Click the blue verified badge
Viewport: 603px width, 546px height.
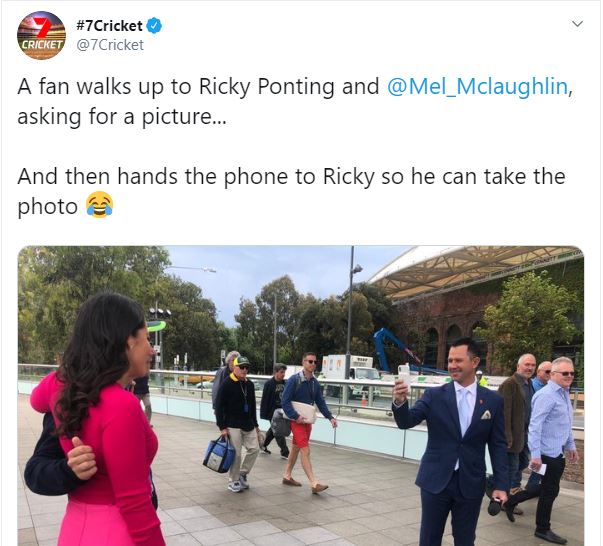click(x=154, y=25)
